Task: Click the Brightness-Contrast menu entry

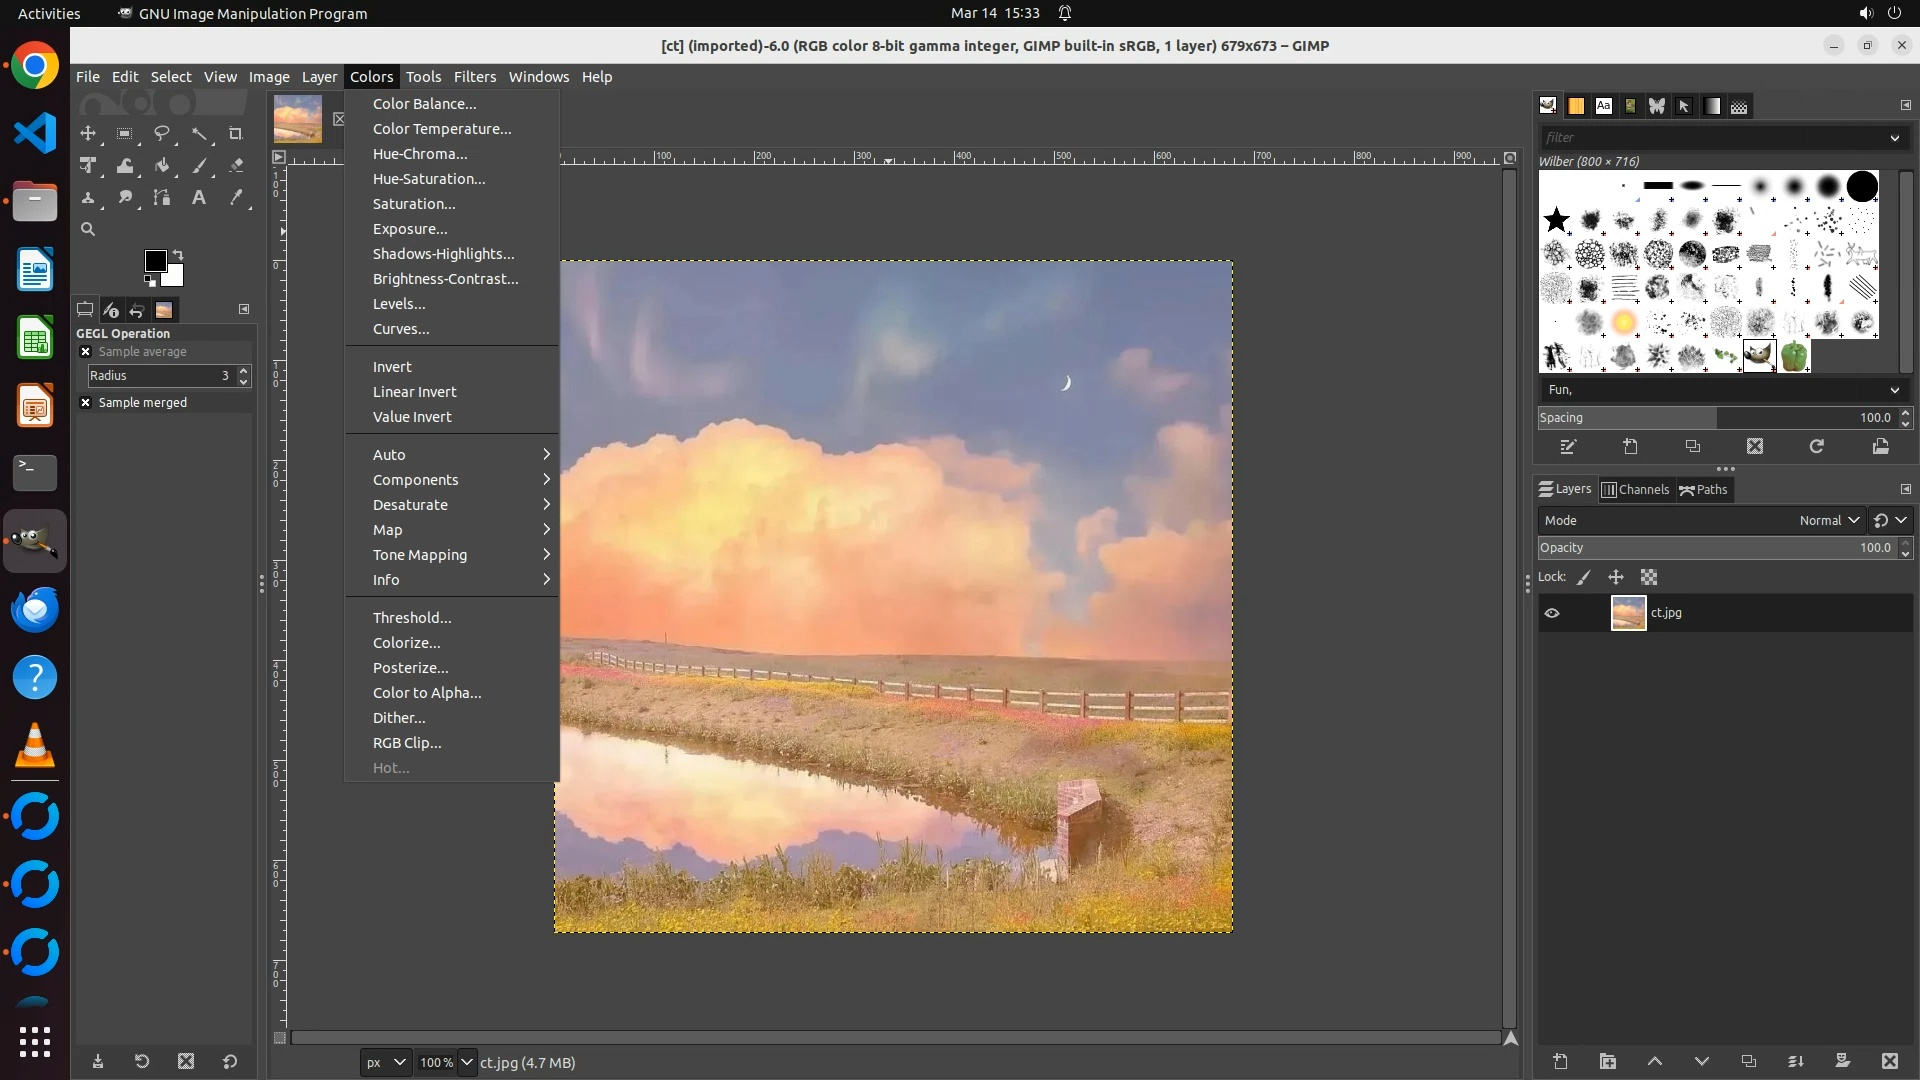Action: [x=445, y=279]
